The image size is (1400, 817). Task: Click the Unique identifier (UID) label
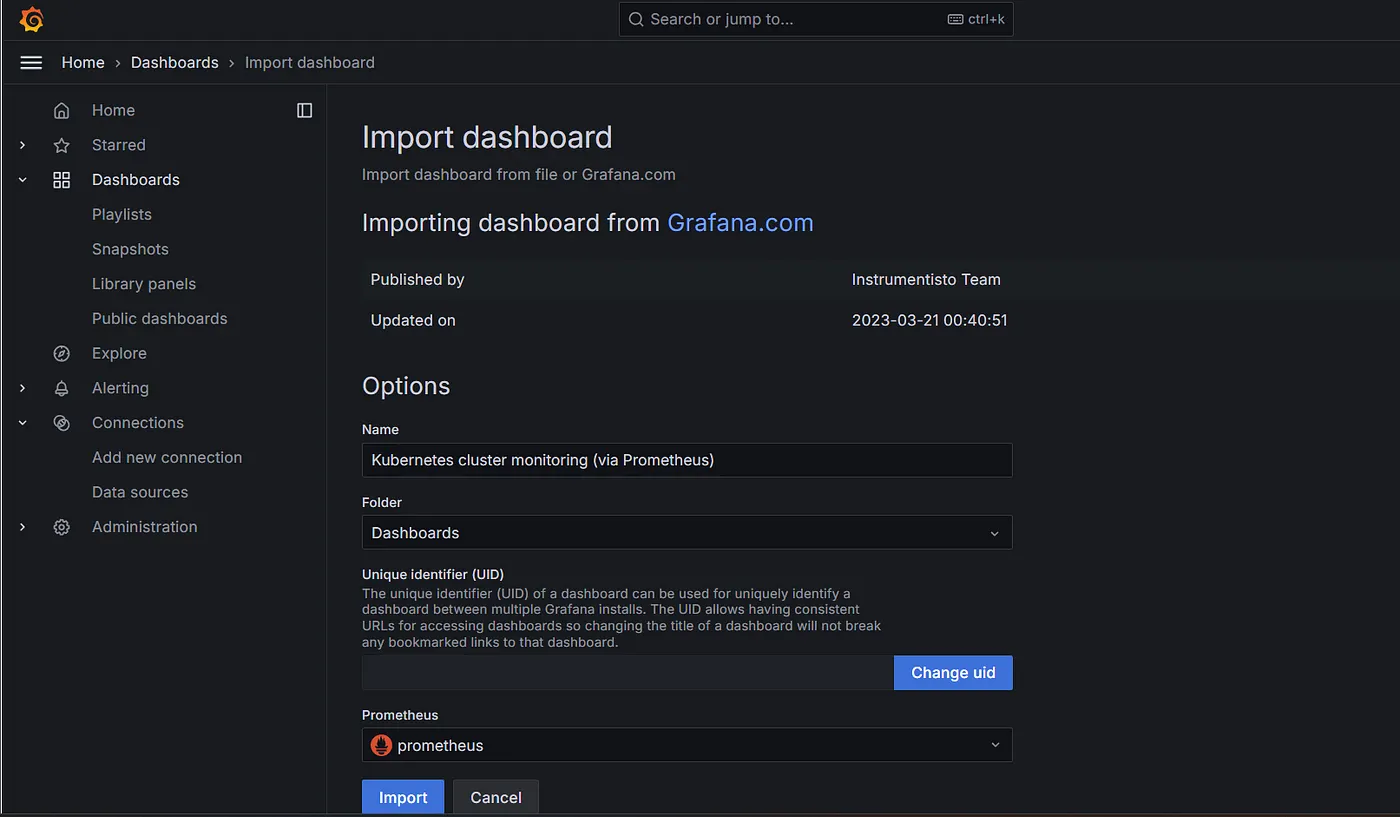433,575
